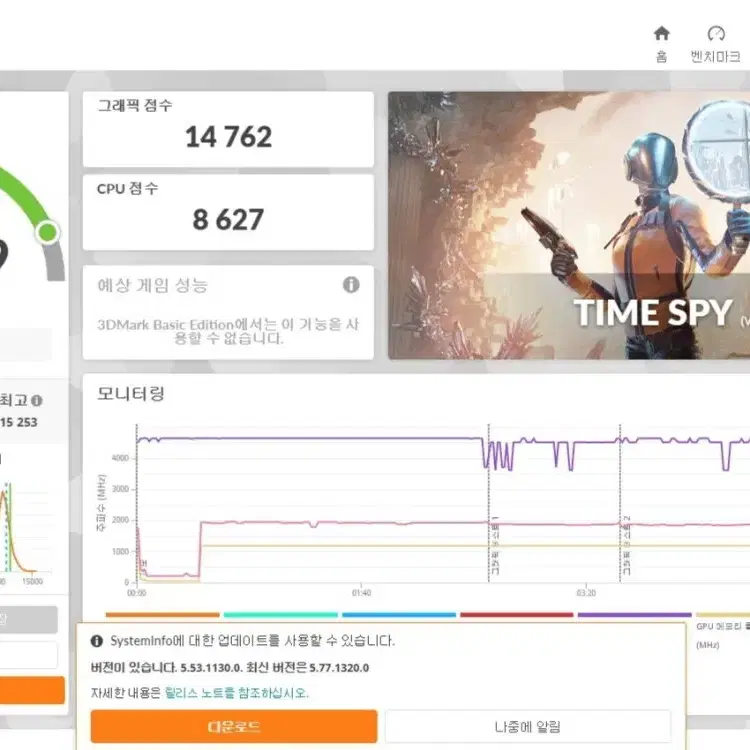Click the best score value 15 253
This screenshot has height=750, width=750.
[19, 422]
